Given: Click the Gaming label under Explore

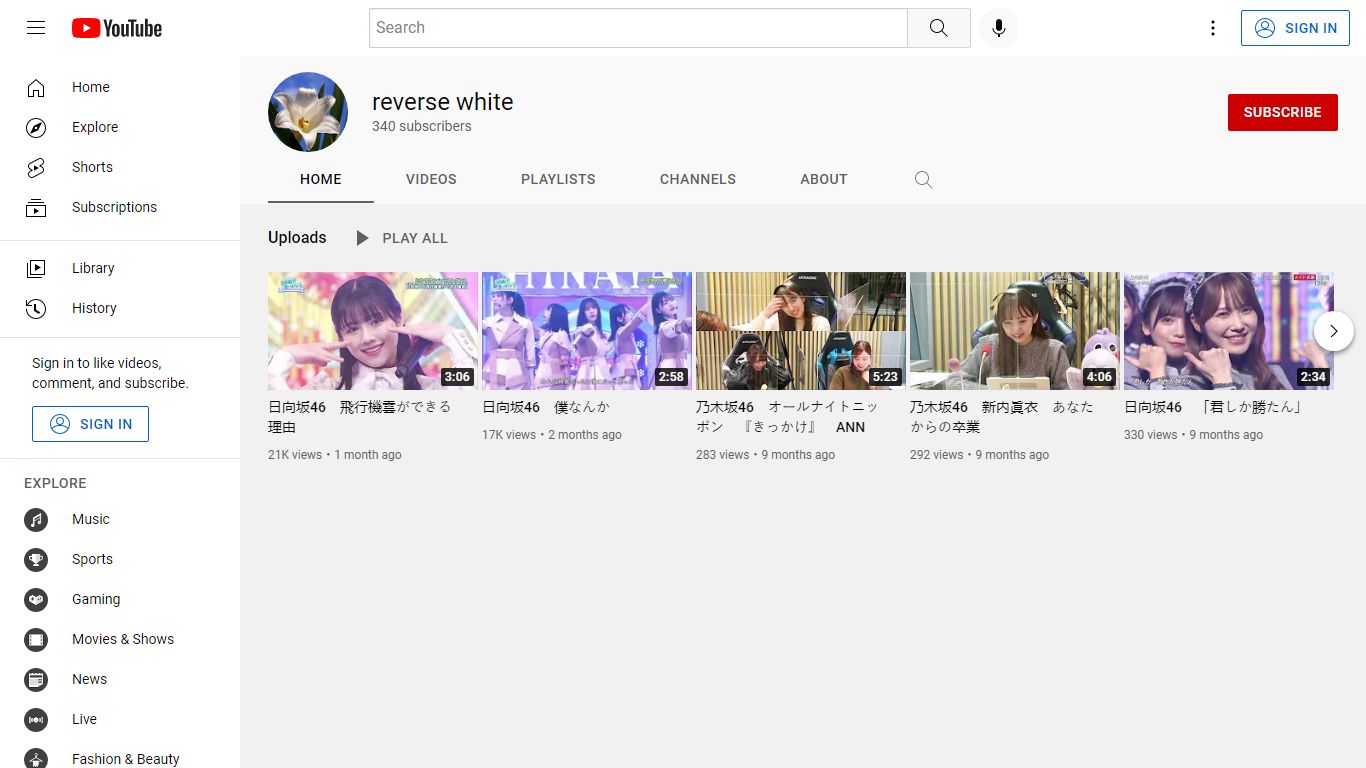Looking at the screenshot, I should pos(96,599).
